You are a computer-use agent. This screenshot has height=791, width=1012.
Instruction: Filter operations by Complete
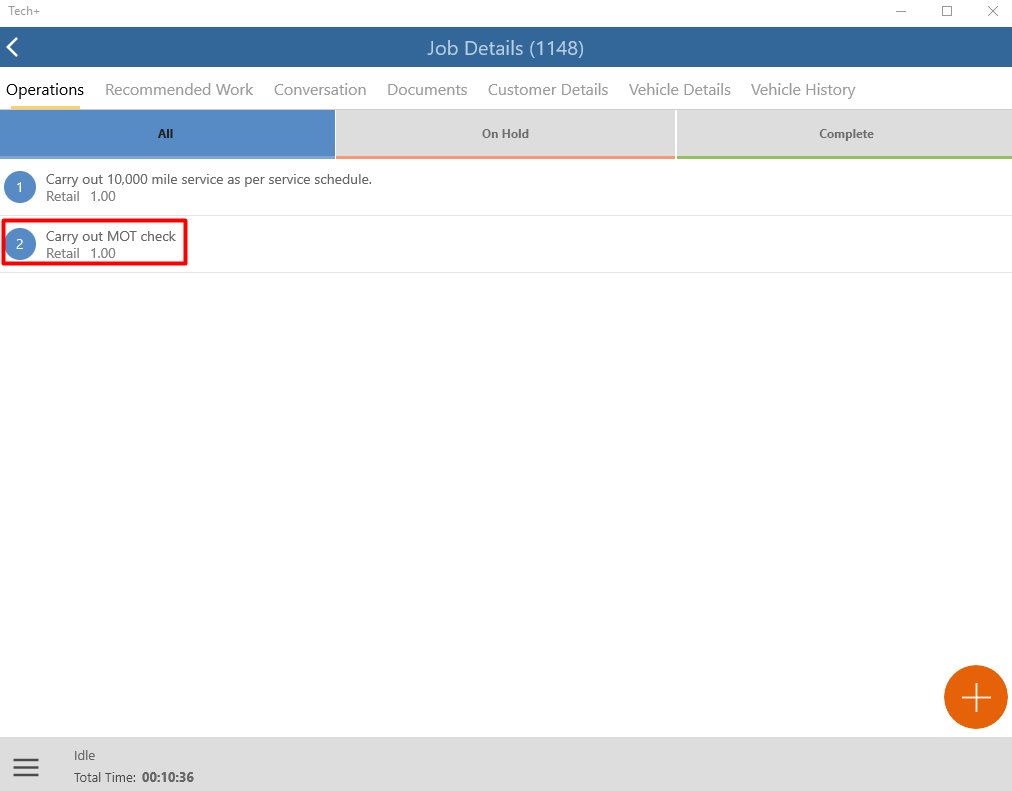[845, 134]
